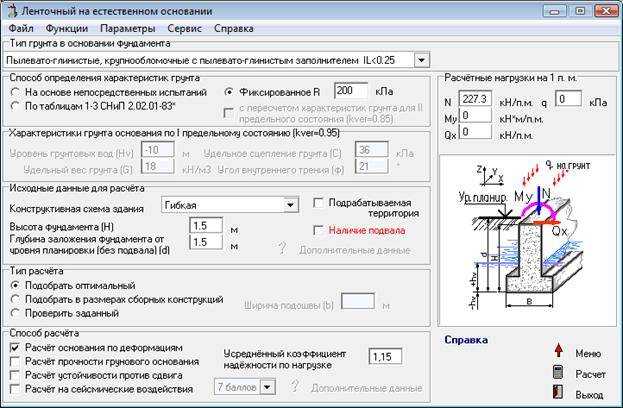Click the question mark near Дополнительные данные
623x408 pixels.
click(x=281, y=249)
